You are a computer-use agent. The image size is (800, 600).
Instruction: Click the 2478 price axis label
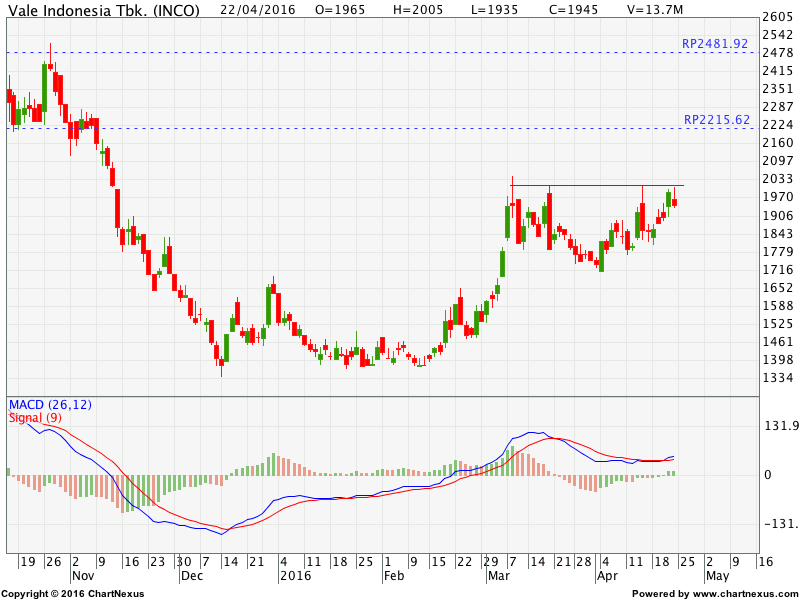(x=778, y=53)
